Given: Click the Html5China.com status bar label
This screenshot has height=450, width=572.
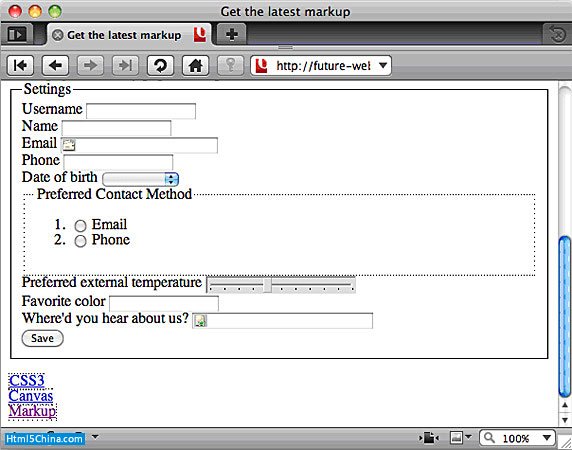Looking at the screenshot, I should [45, 438].
